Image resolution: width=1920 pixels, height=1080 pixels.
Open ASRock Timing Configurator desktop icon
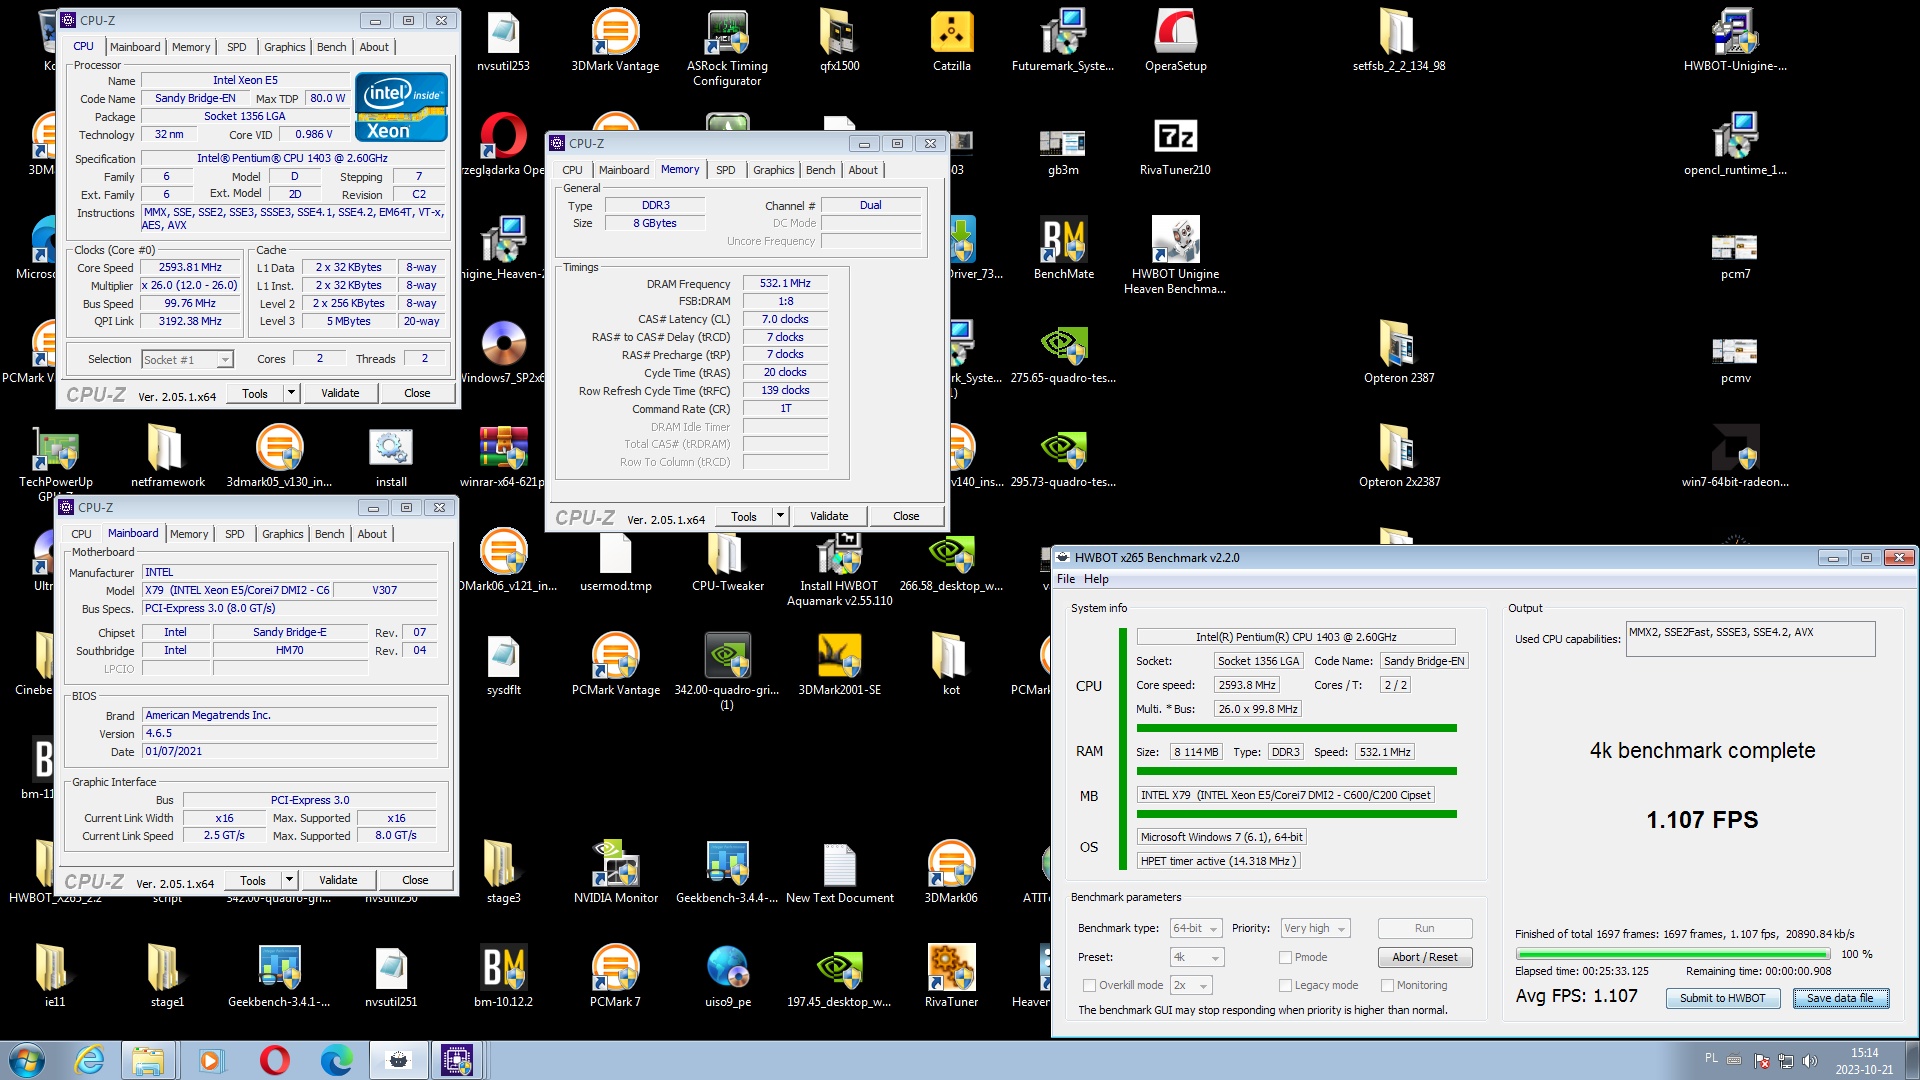coord(727,47)
